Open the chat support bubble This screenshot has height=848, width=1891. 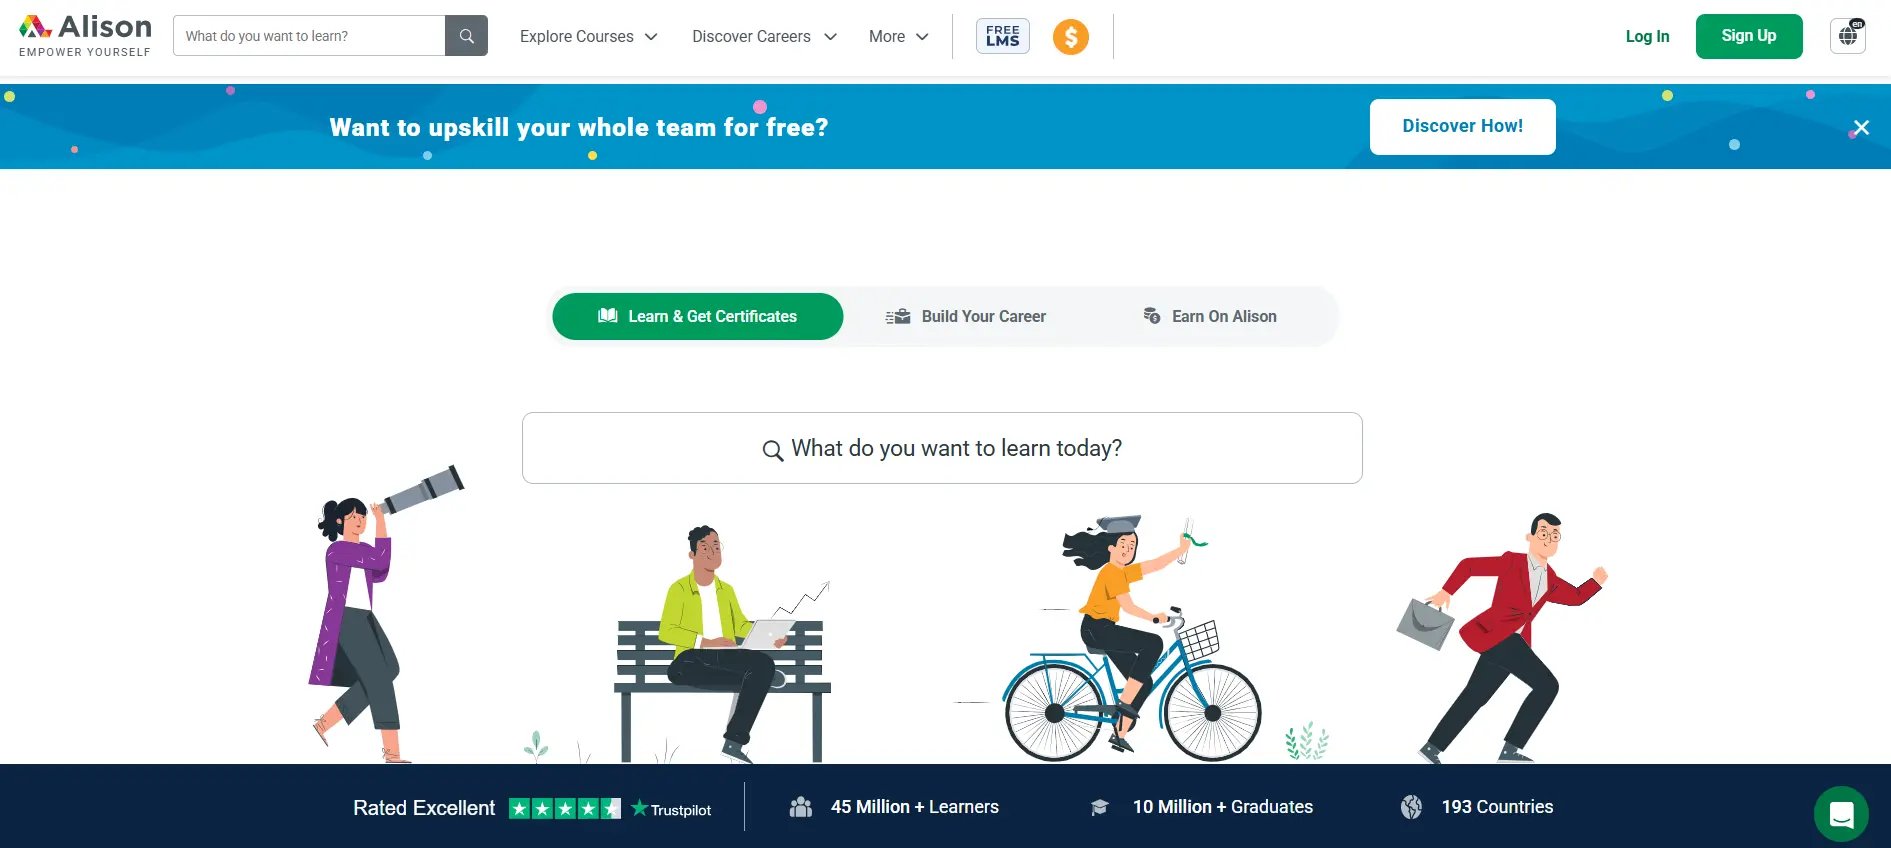click(1841, 814)
